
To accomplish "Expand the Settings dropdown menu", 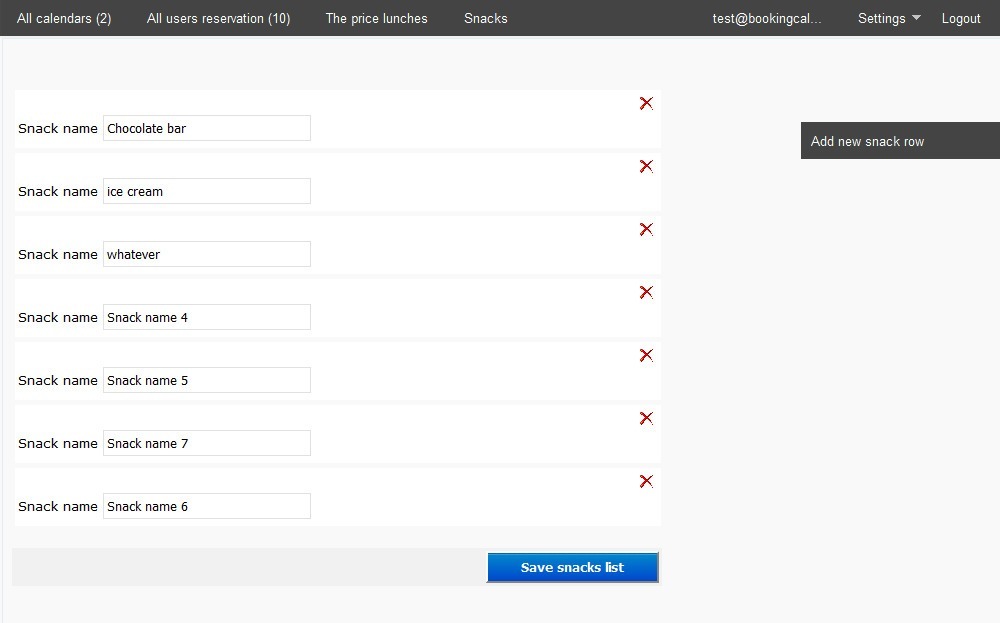I will point(888,18).
